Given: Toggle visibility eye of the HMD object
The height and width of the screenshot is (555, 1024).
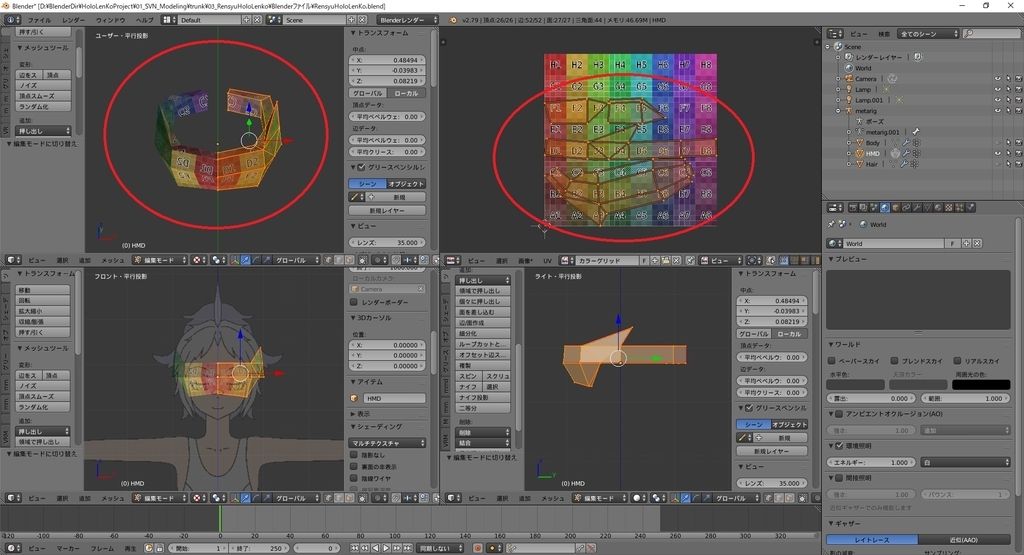Looking at the screenshot, I should tap(998, 153).
